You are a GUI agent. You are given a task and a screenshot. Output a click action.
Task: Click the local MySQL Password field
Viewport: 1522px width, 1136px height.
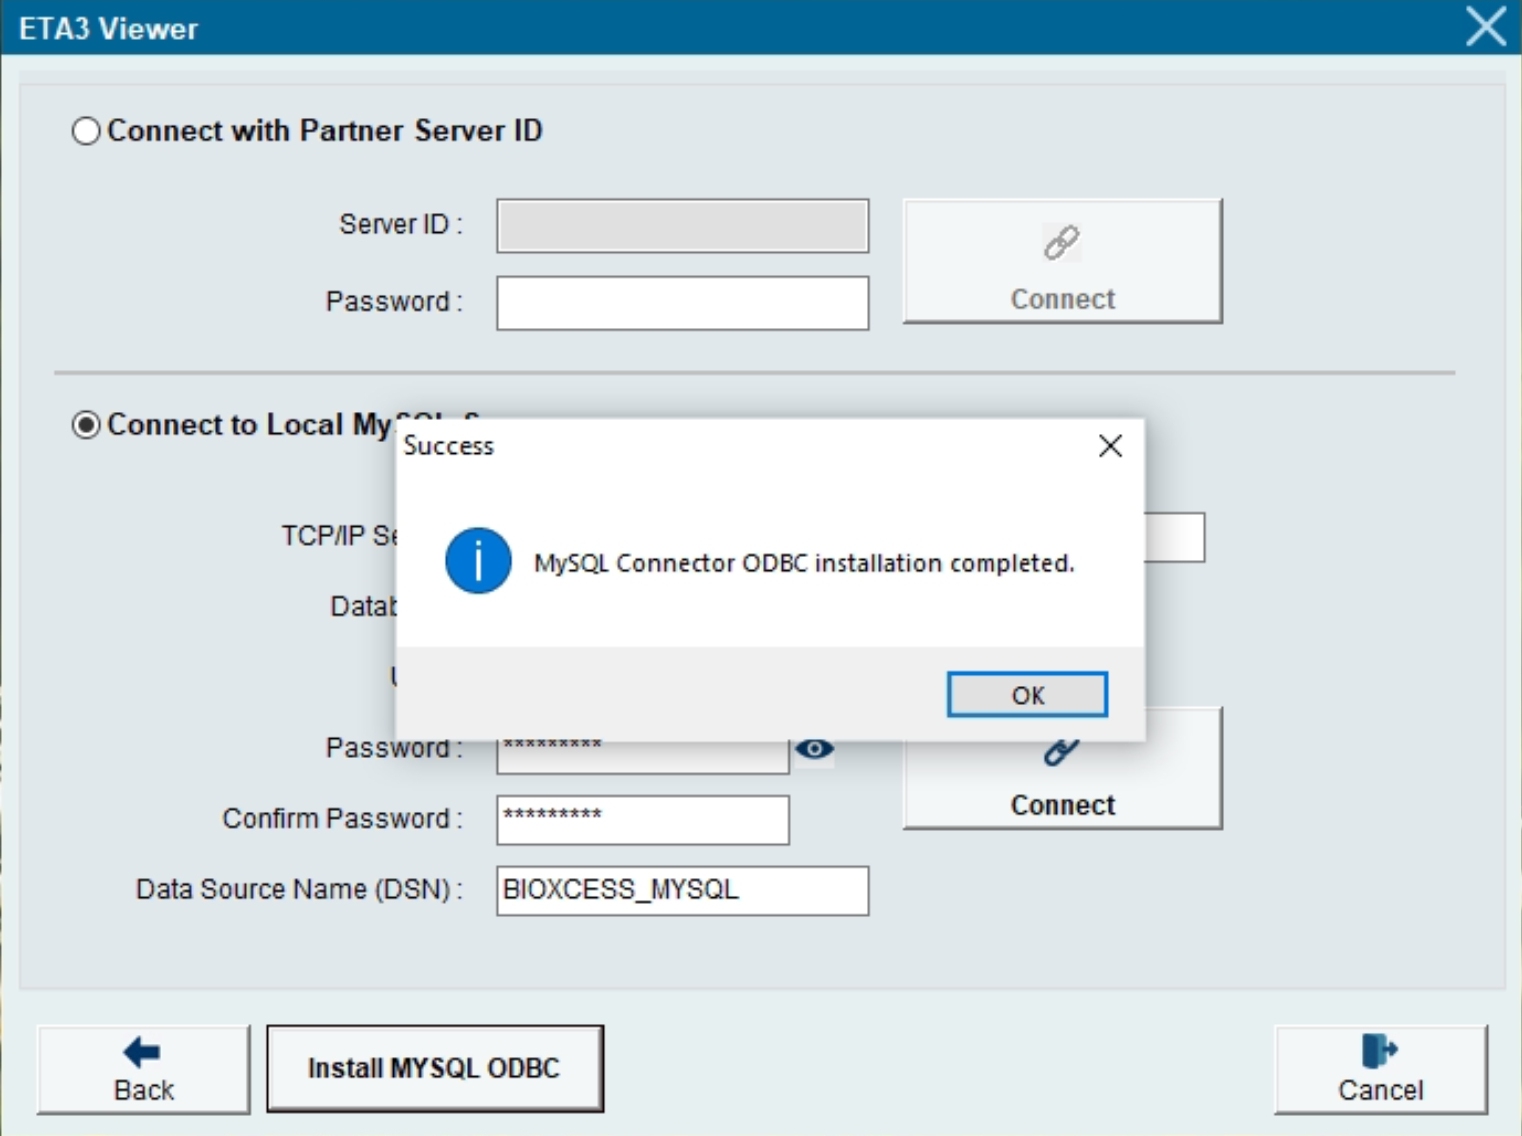(642, 757)
